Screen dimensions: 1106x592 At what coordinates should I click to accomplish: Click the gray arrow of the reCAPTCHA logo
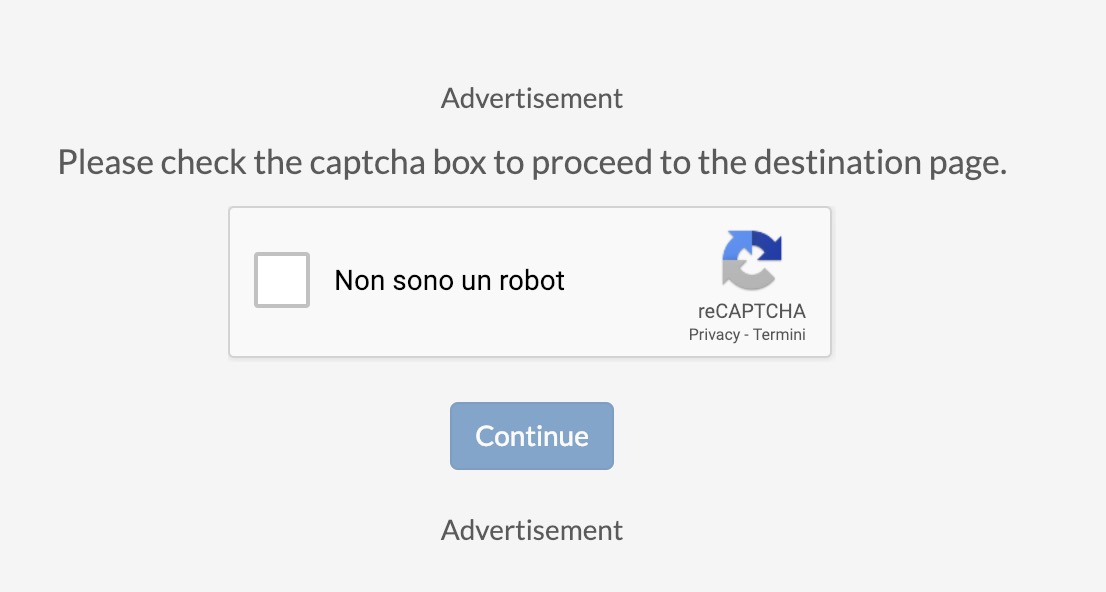tap(740, 272)
